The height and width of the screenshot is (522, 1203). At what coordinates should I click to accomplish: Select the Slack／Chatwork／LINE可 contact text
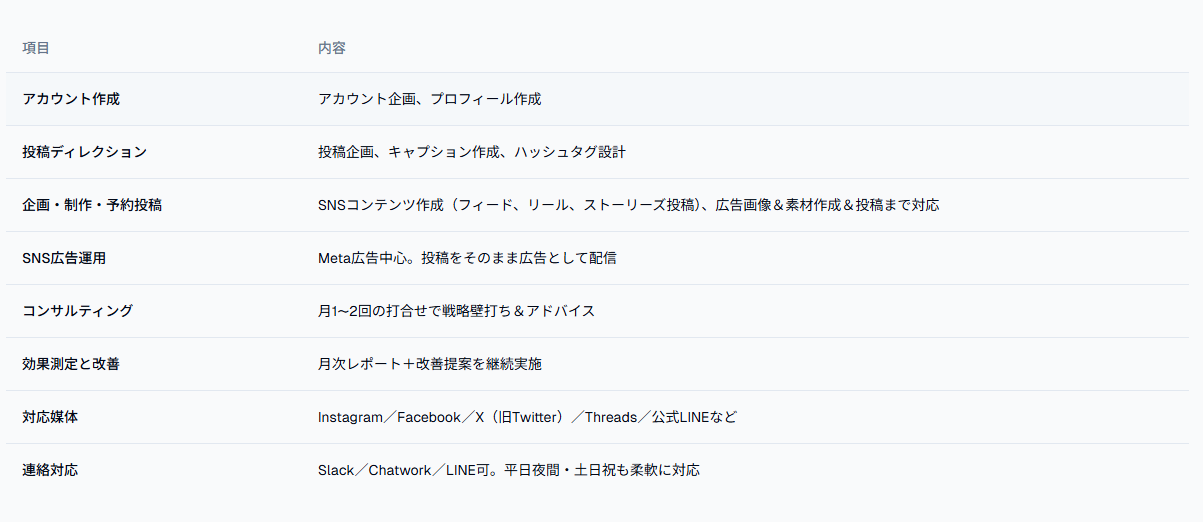pos(403,470)
